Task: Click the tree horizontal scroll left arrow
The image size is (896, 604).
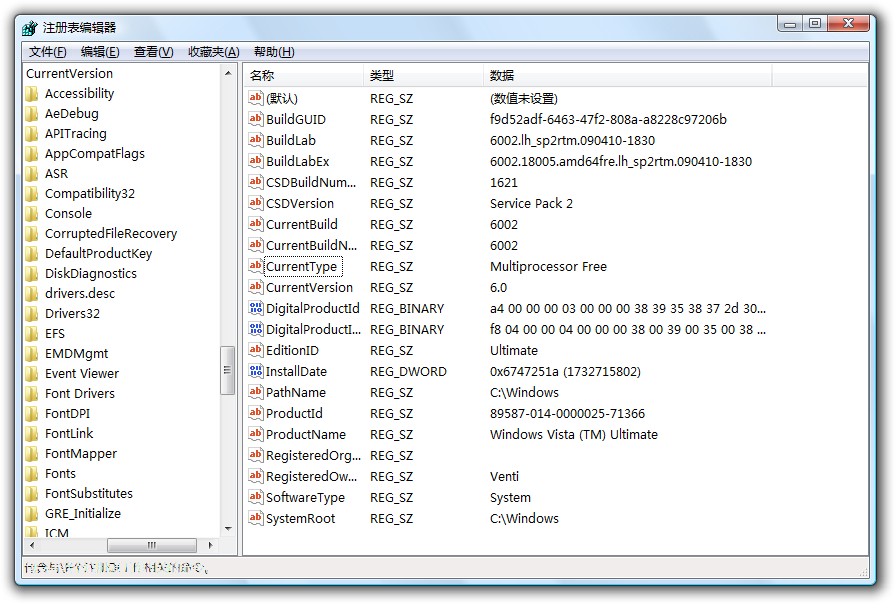Action: (x=32, y=545)
